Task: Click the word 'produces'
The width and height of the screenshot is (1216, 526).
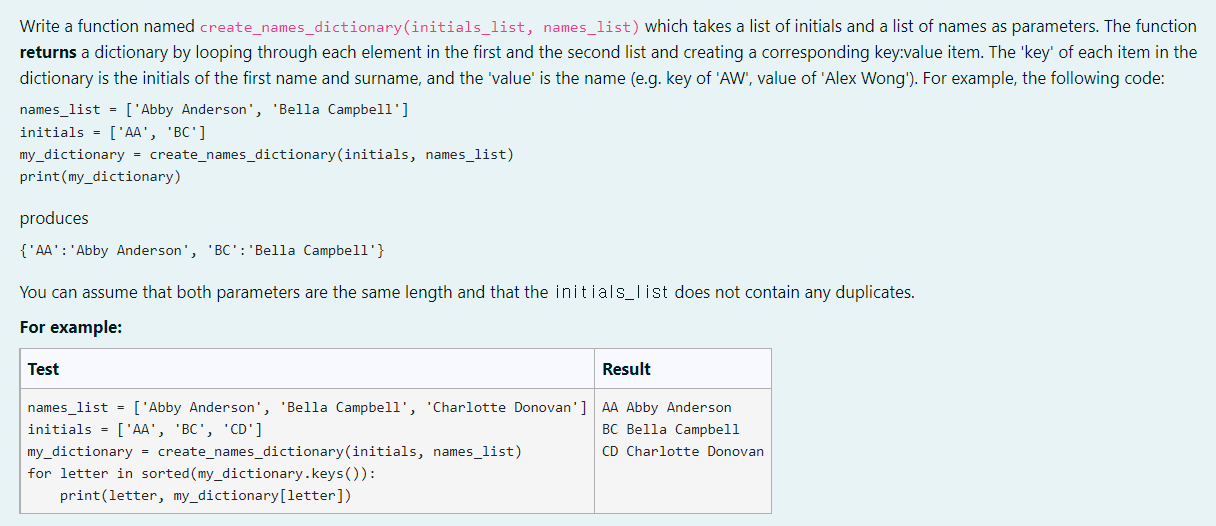Action: (x=54, y=218)
